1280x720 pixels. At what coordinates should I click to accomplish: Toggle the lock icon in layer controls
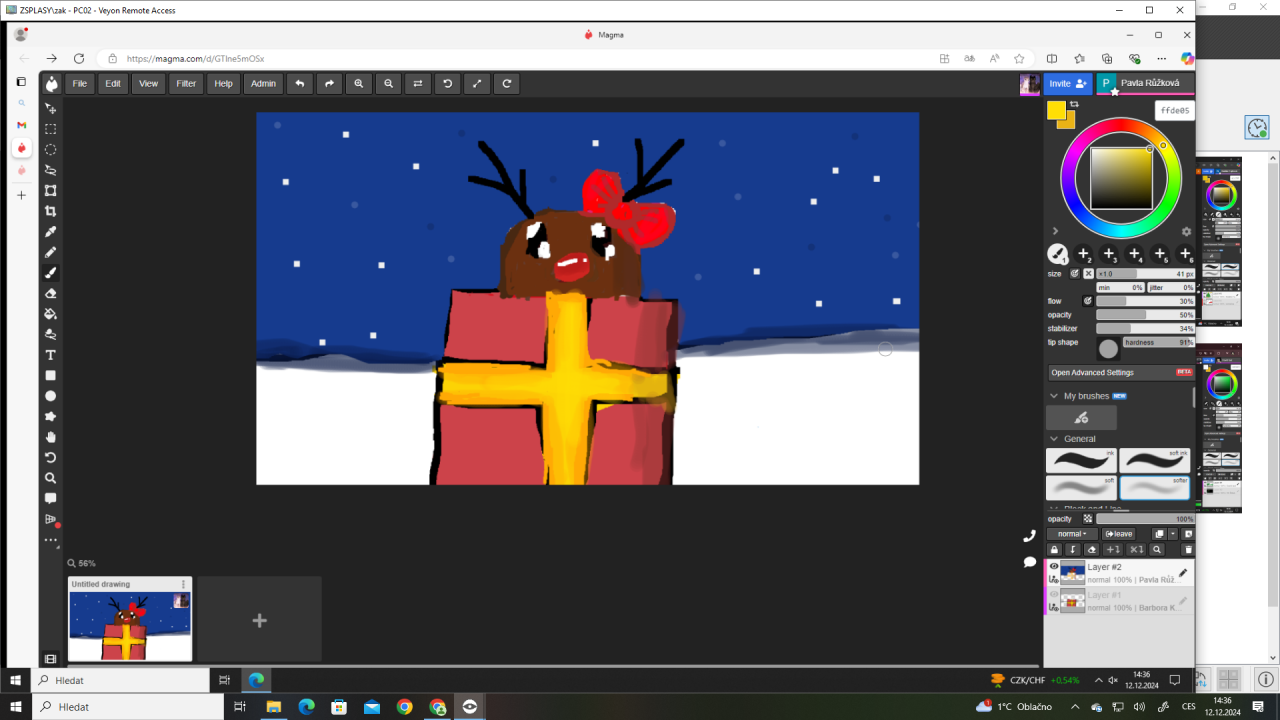coord(1054,550)
